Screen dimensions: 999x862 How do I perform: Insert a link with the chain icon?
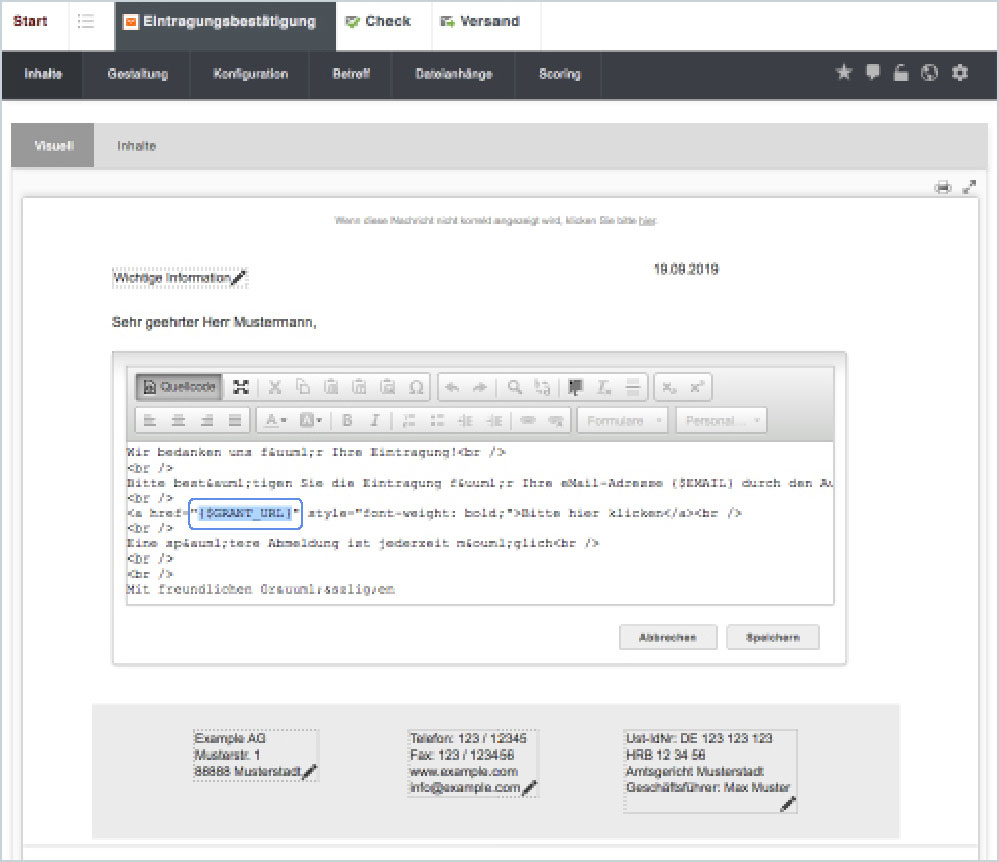pos(527,420)
